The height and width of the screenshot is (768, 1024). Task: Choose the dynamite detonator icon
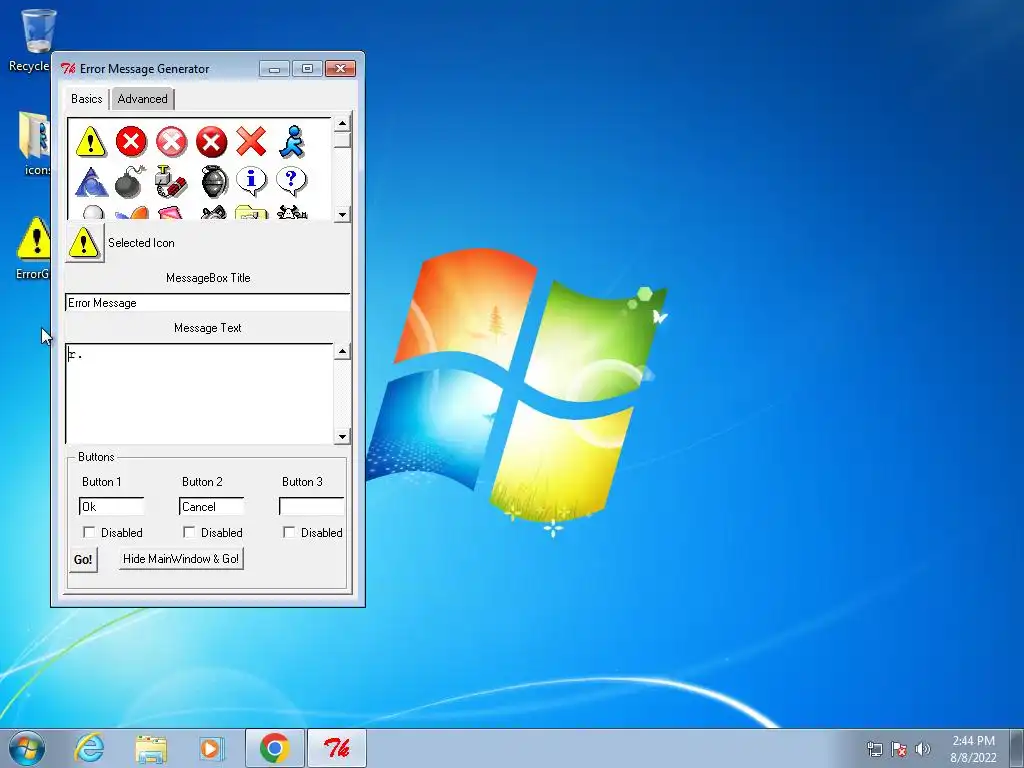(171, 182)
